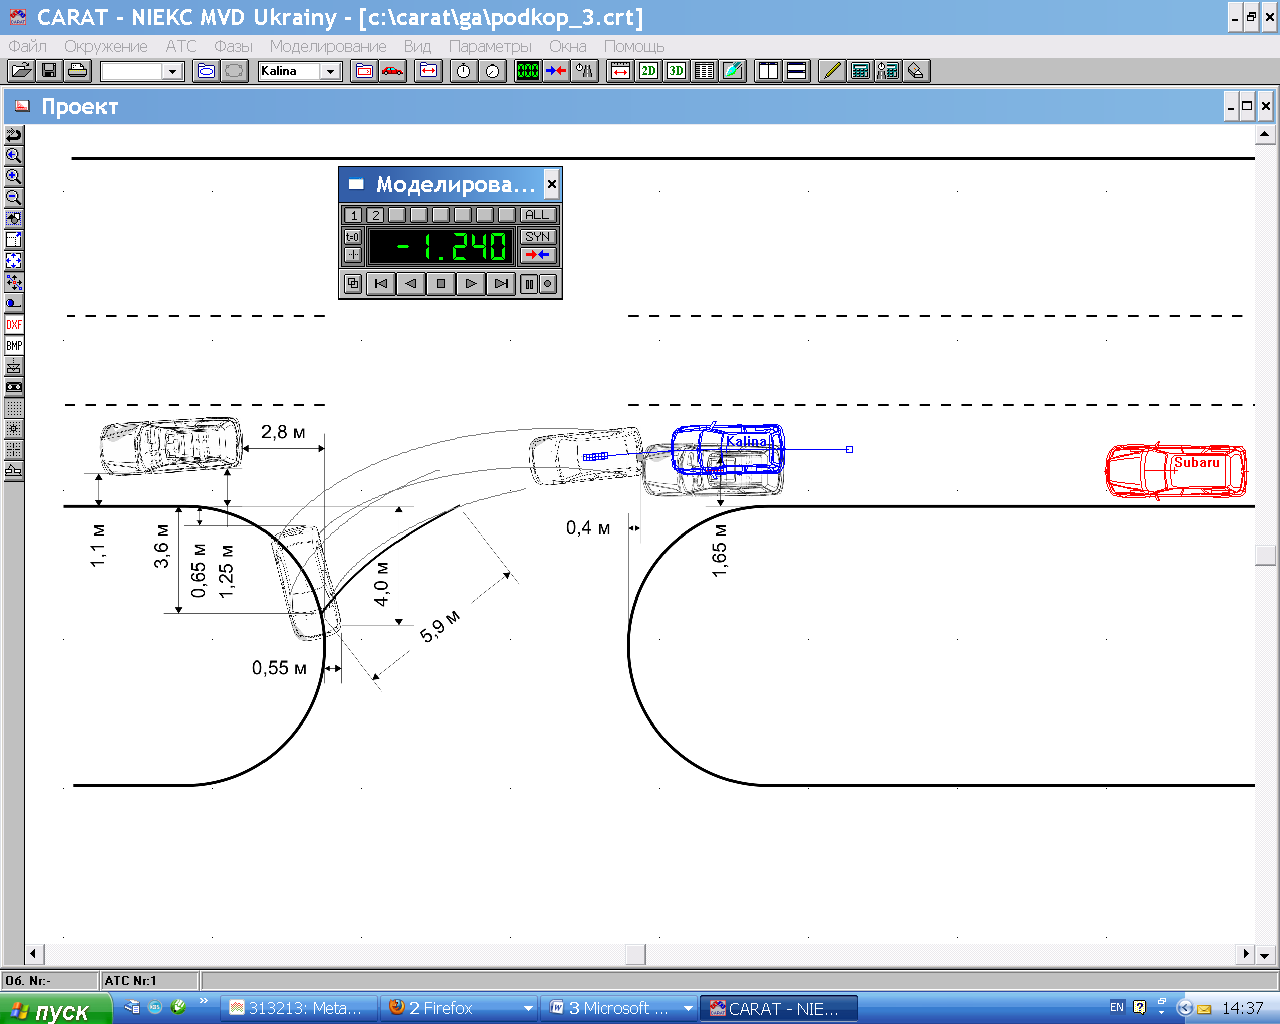Image resolution: width=1280 pixels, height=1024 pixels.
Task: Print using the printer toolbar icon
Action: (78, 71)
